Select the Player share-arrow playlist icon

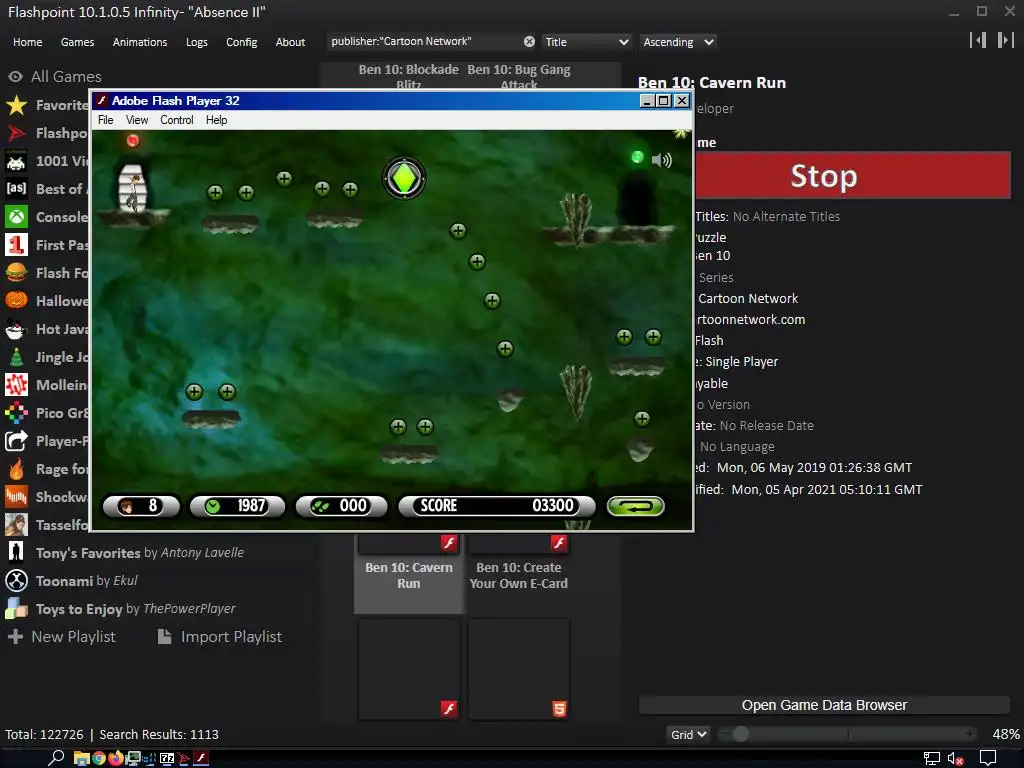coord(16,441)
